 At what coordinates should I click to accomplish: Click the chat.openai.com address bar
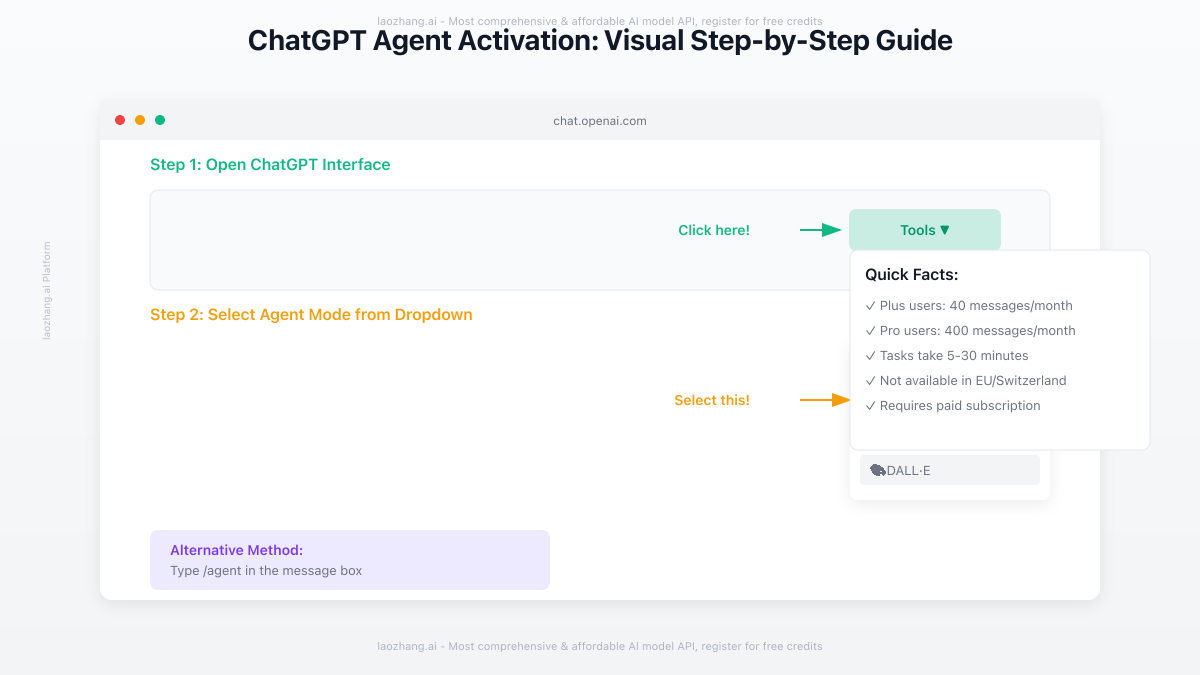(x=600, y=121)
